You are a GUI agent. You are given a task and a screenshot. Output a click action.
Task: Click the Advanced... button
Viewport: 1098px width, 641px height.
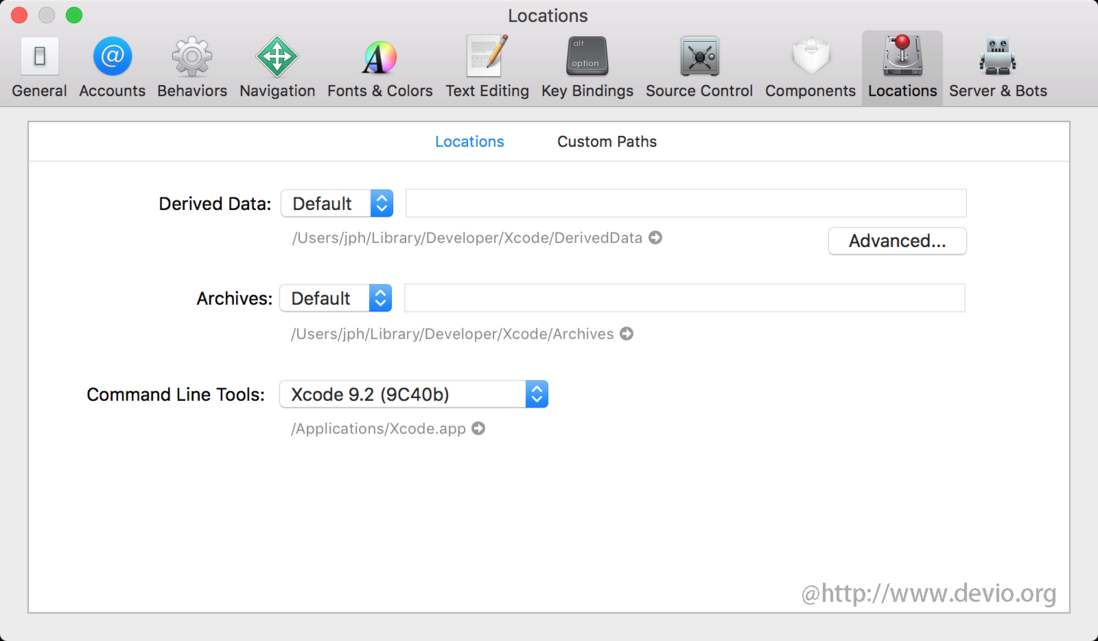(x=897, y=241)
